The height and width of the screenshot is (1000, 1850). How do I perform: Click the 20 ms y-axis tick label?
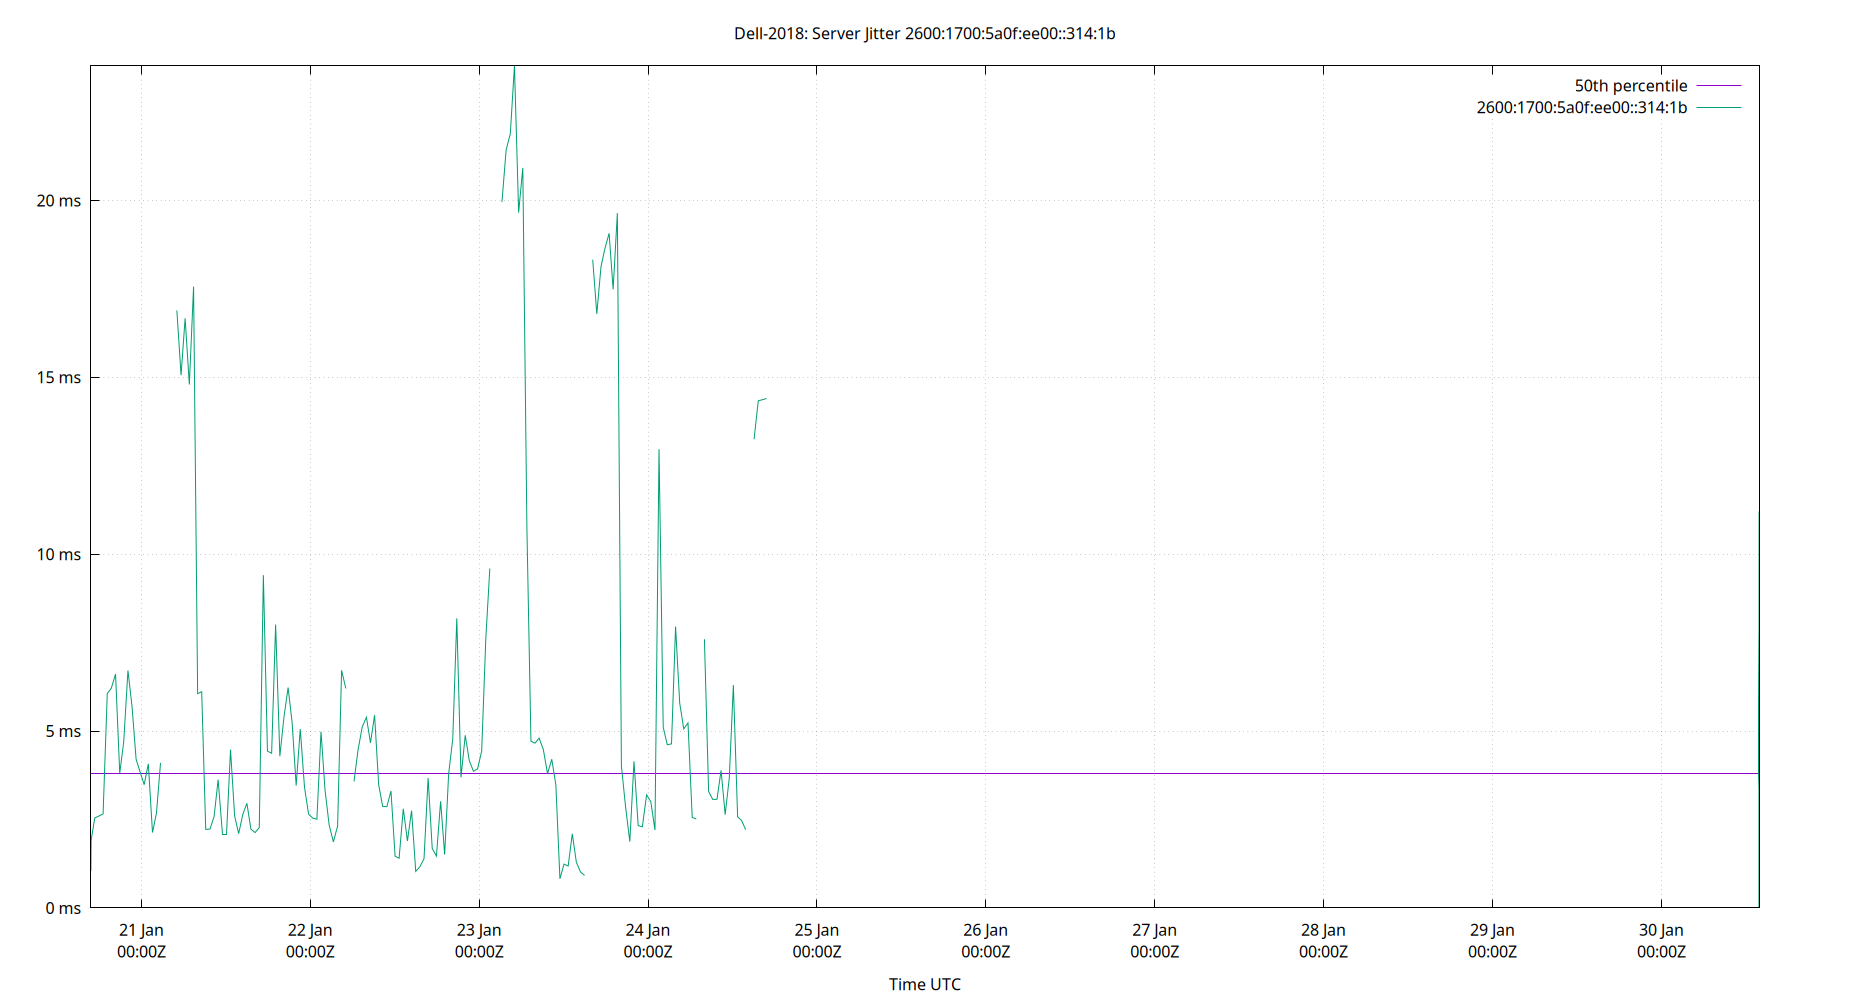pos(59,200)
